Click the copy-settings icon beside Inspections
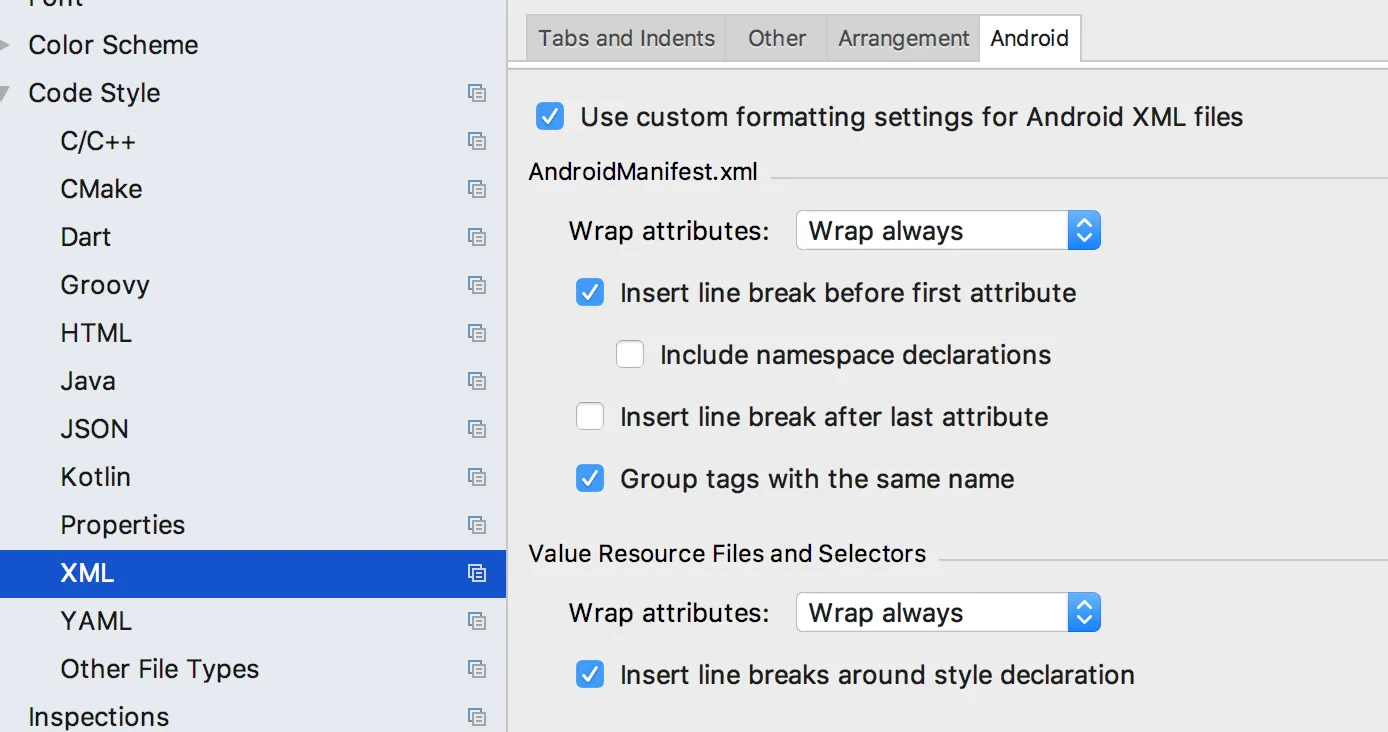The height and width of the screenshot is (732, 1388). click(477, 717)
